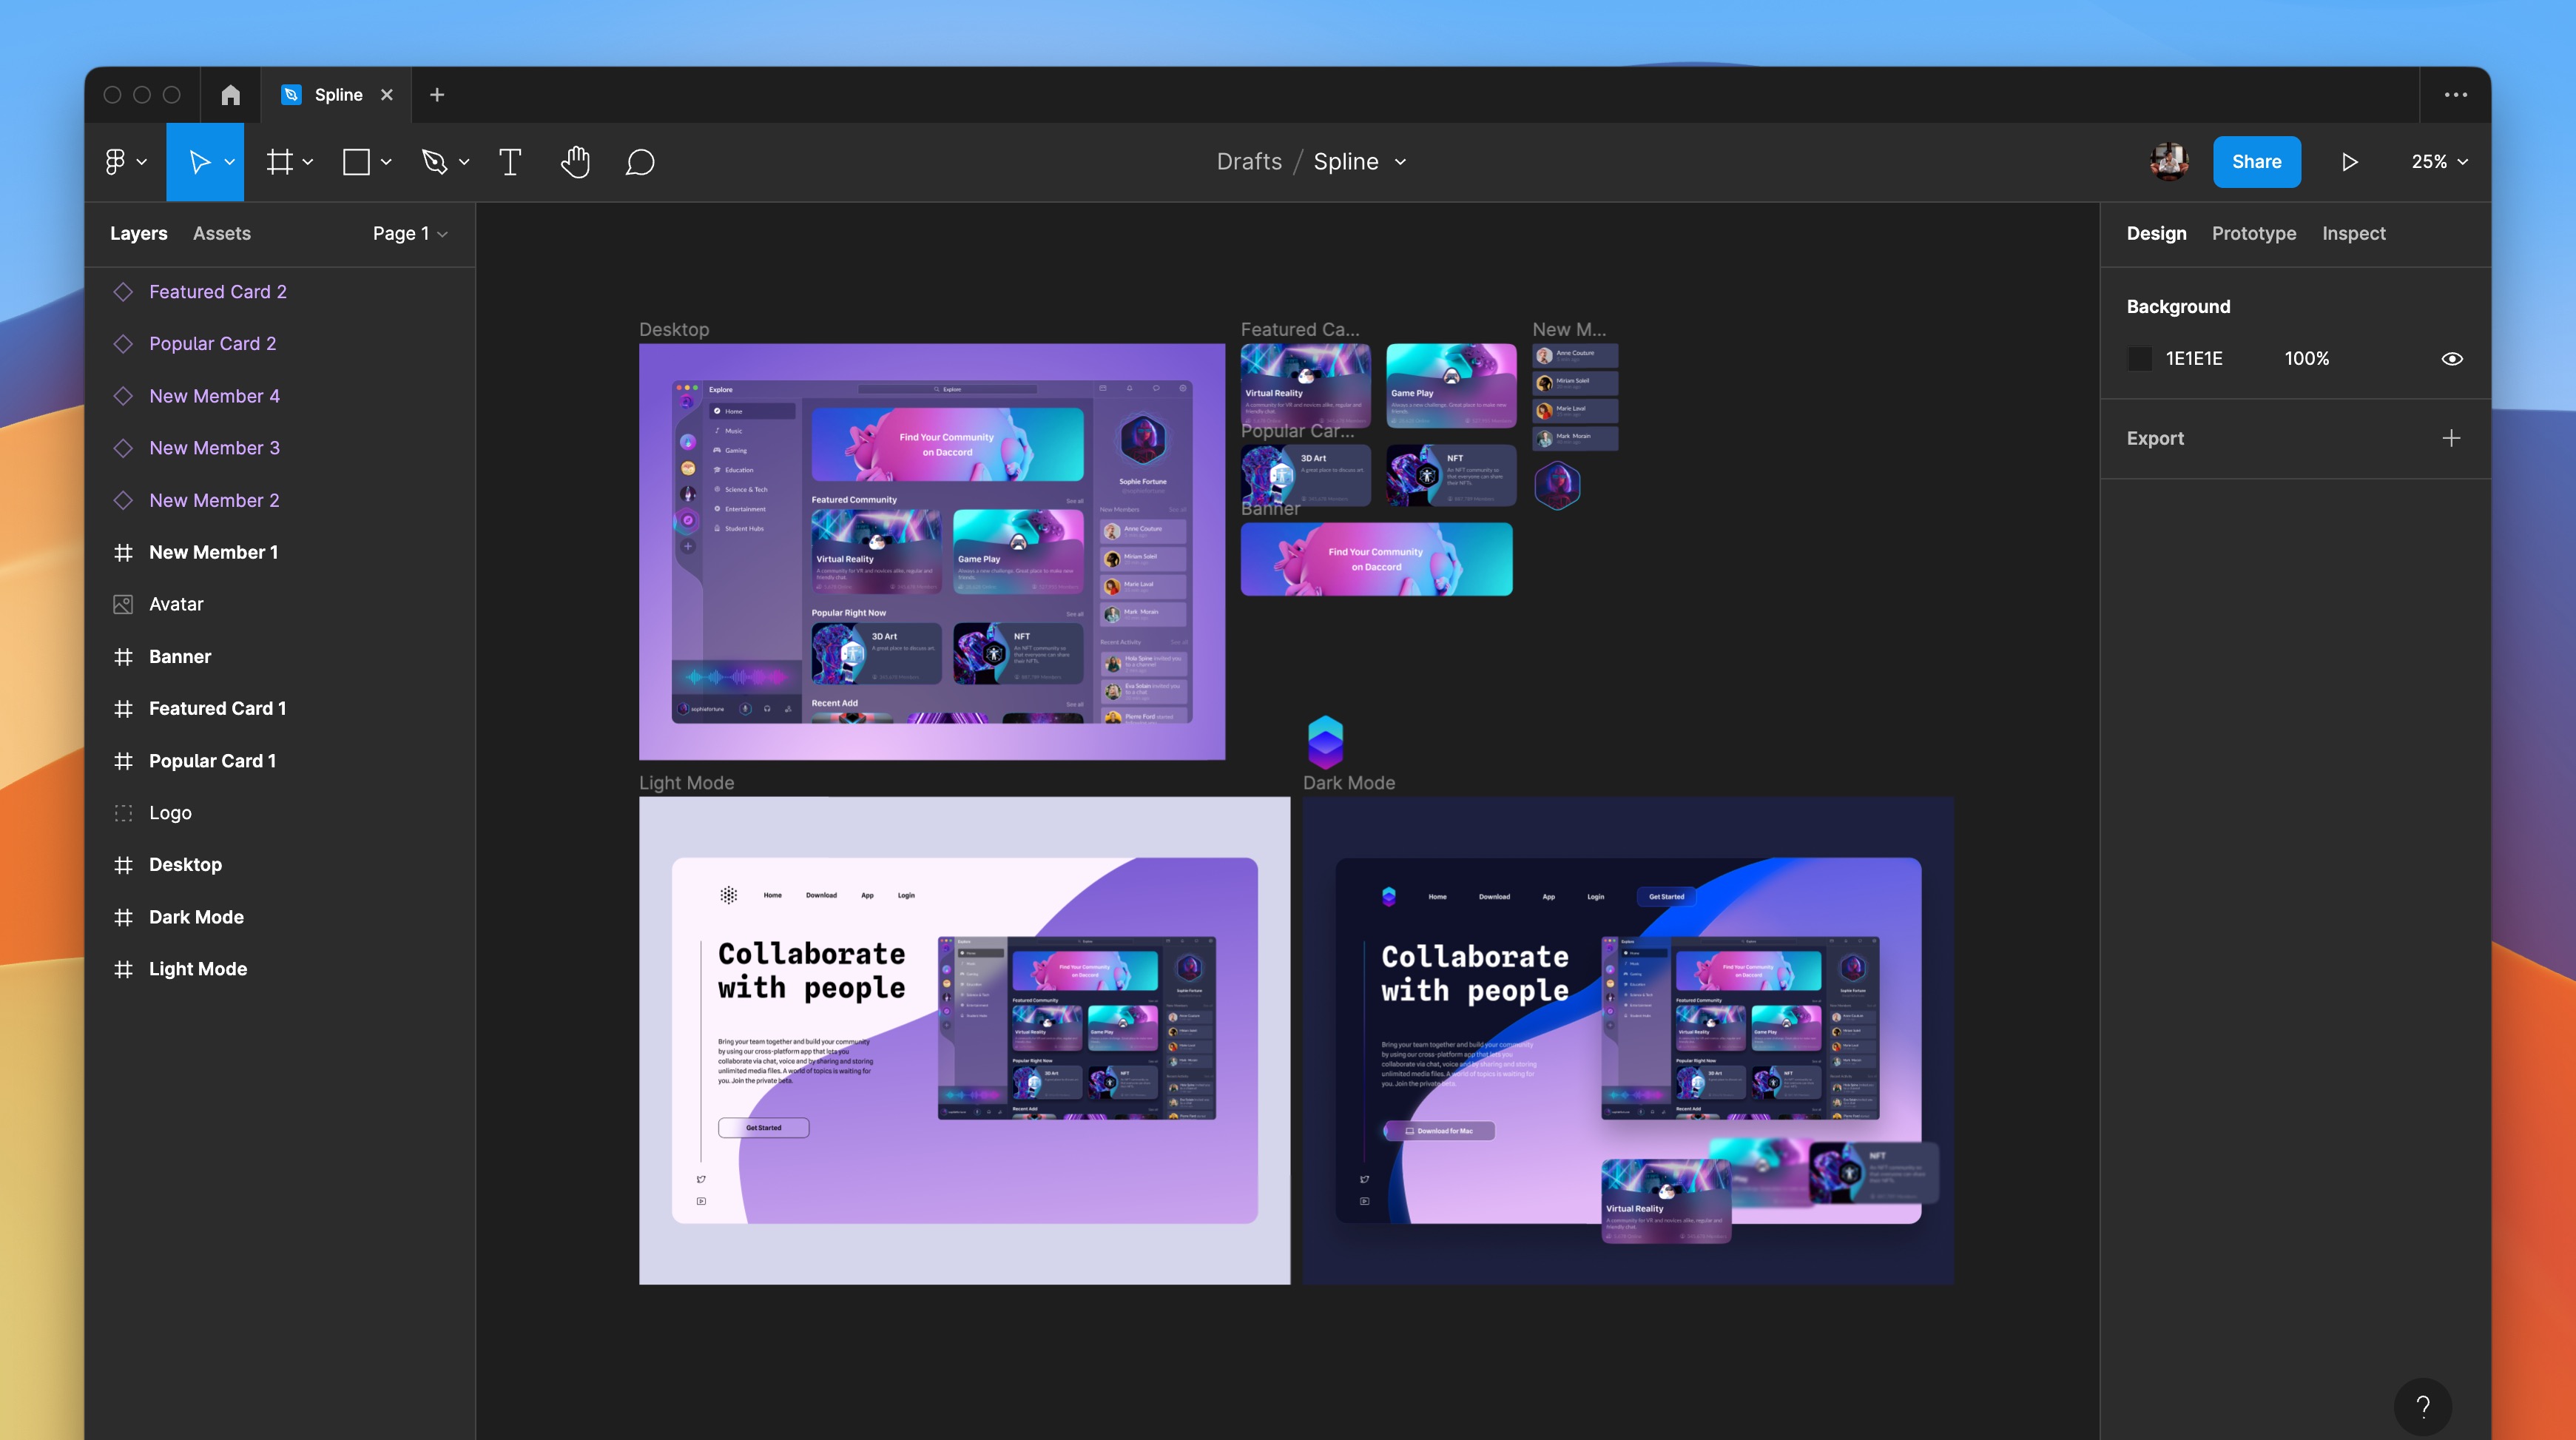Select the Move tool arrow icon

[x=199, y=162]
